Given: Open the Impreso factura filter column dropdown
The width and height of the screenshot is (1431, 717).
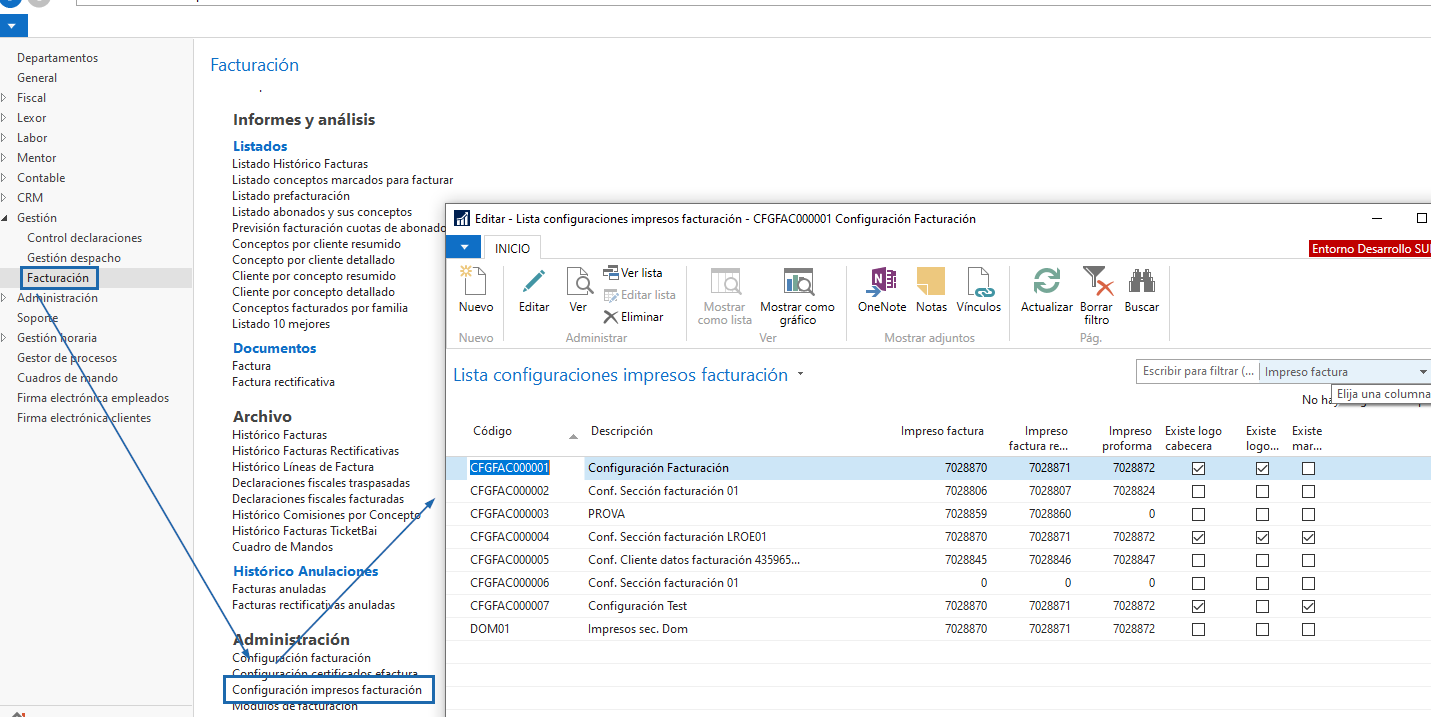Looking at the screenshot, I should [1422, 372].
